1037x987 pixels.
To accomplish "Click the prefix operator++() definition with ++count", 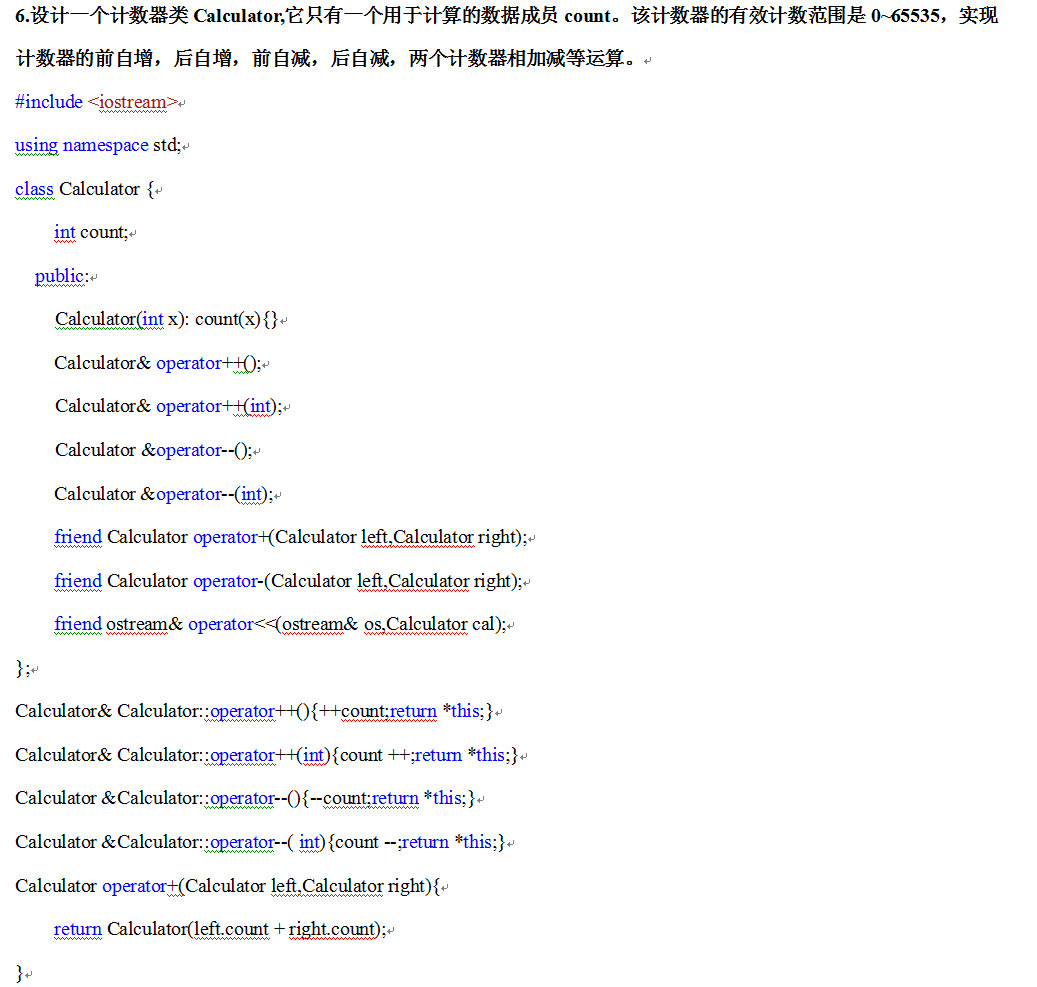I will [254, 712].
